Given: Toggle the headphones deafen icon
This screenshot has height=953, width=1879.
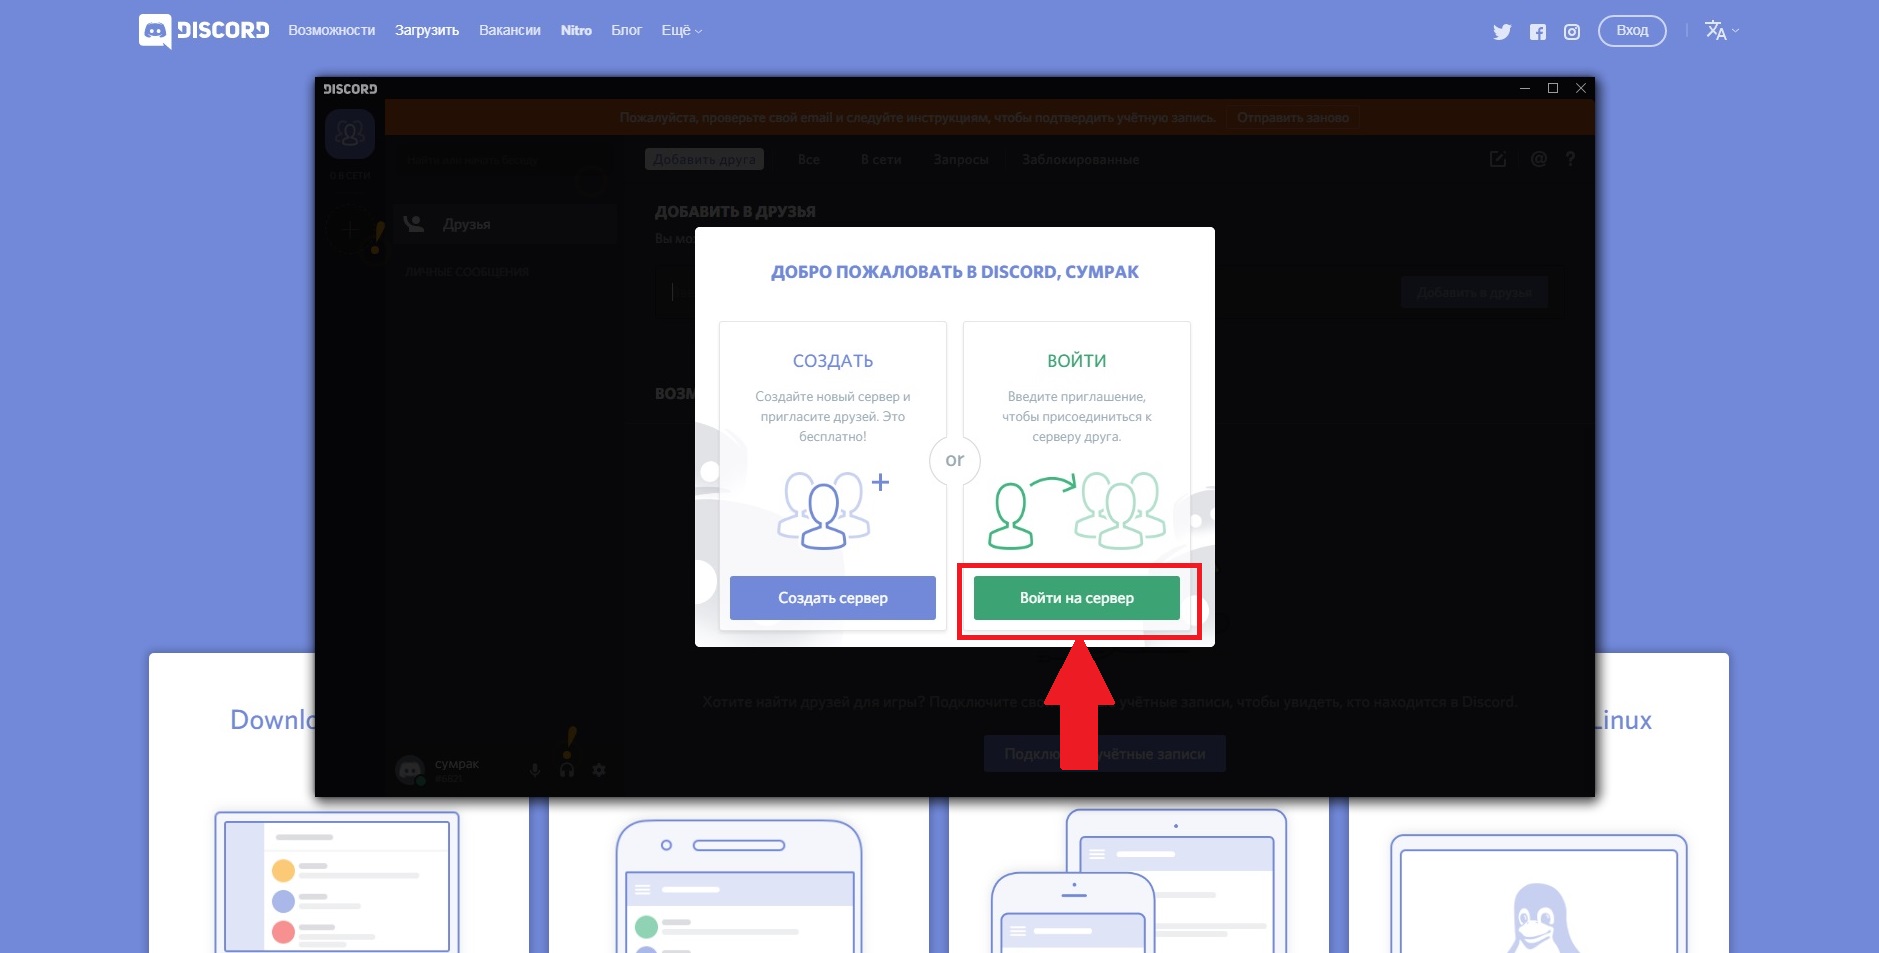Looking at the screenshot, I should (567, 770).
